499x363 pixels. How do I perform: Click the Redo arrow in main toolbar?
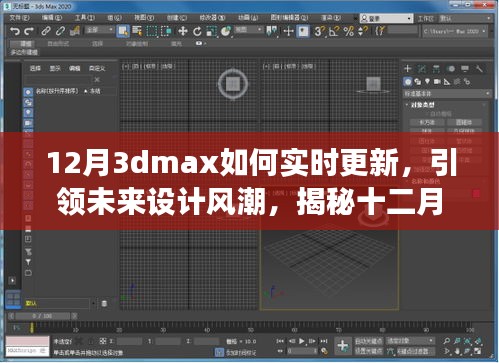[29, 31]
